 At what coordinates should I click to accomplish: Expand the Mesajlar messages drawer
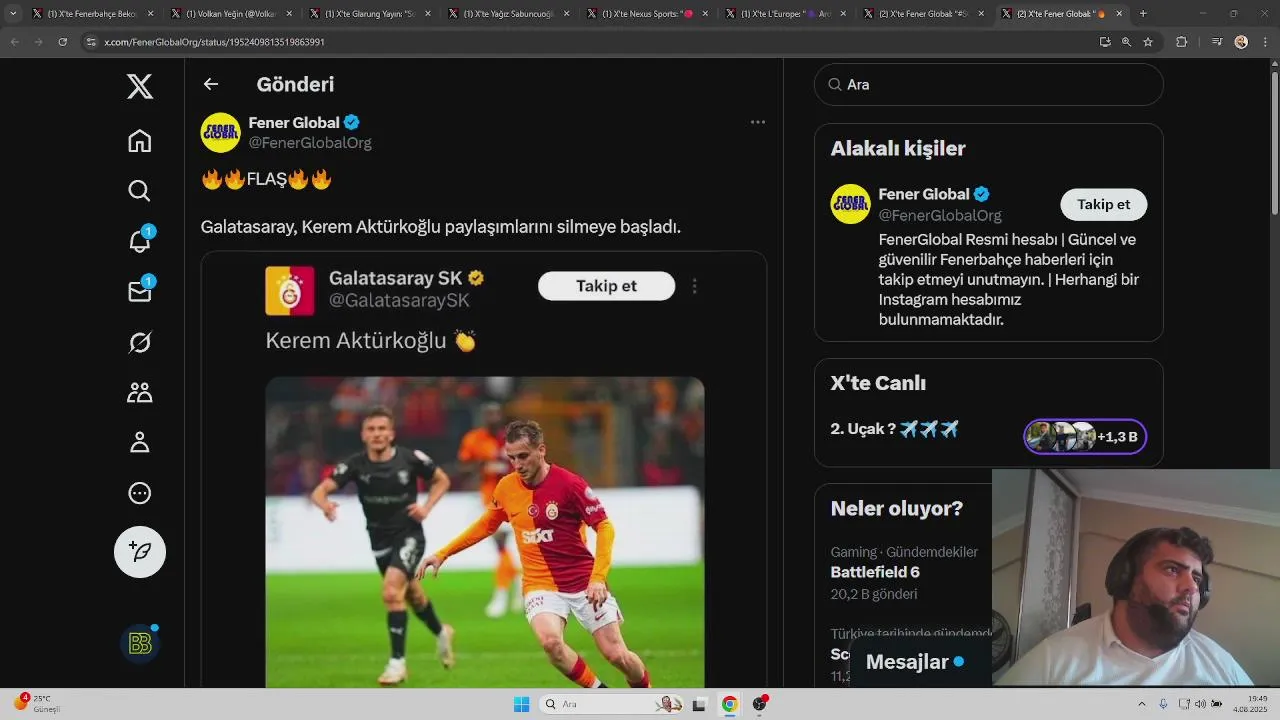point(920,662)
